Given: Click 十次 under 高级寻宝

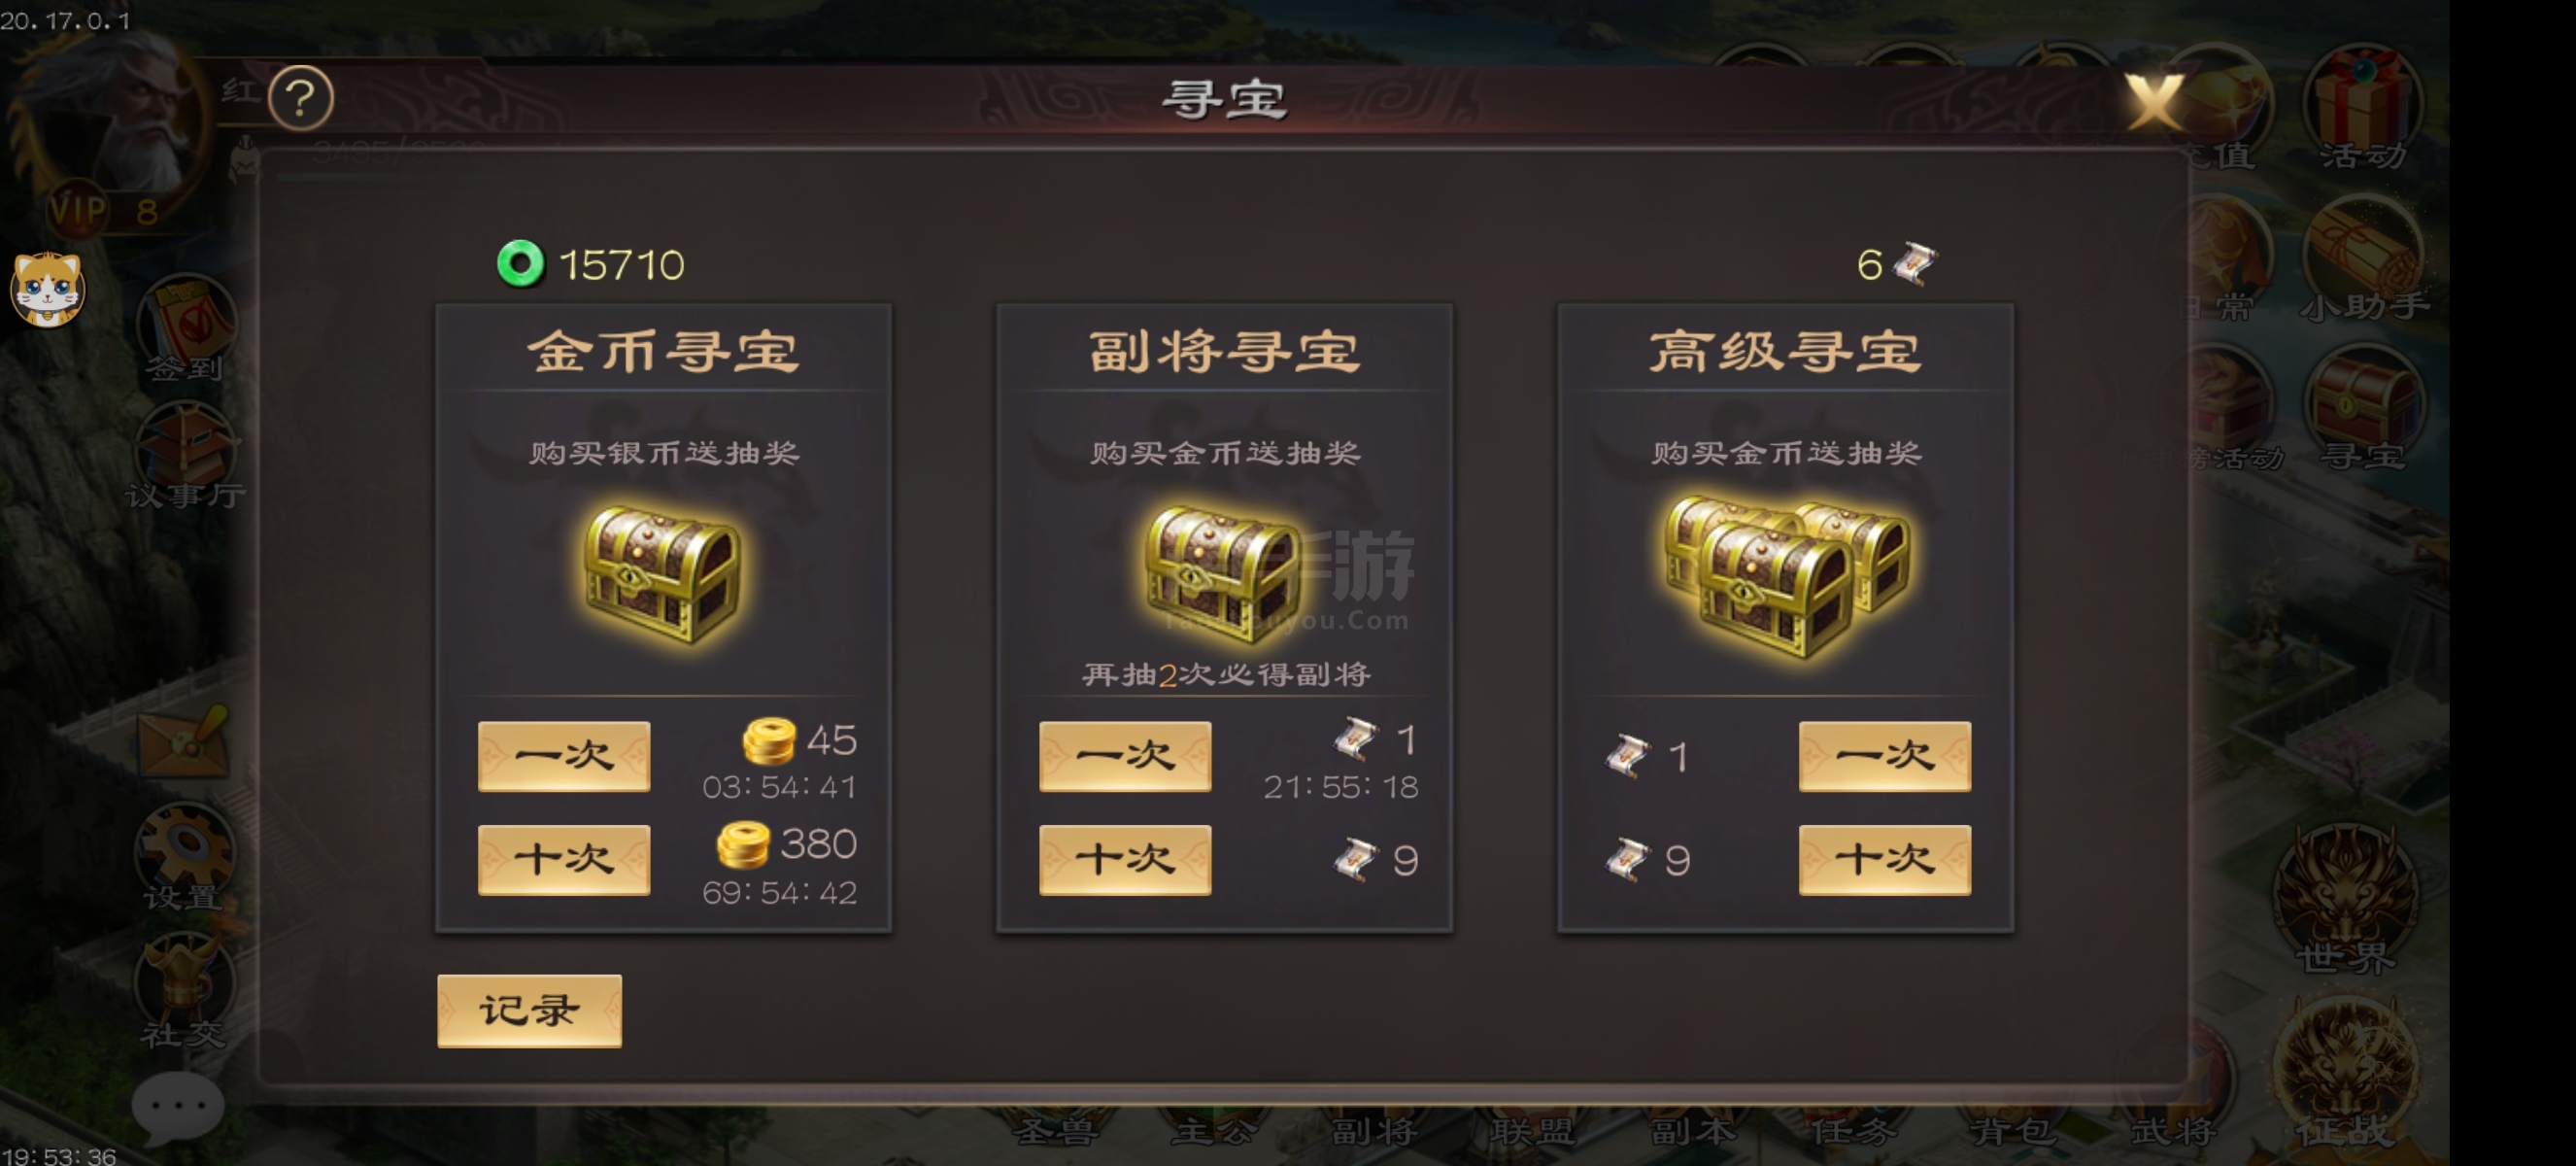Looking at the screenshot, I should (x=1885, y=860).
